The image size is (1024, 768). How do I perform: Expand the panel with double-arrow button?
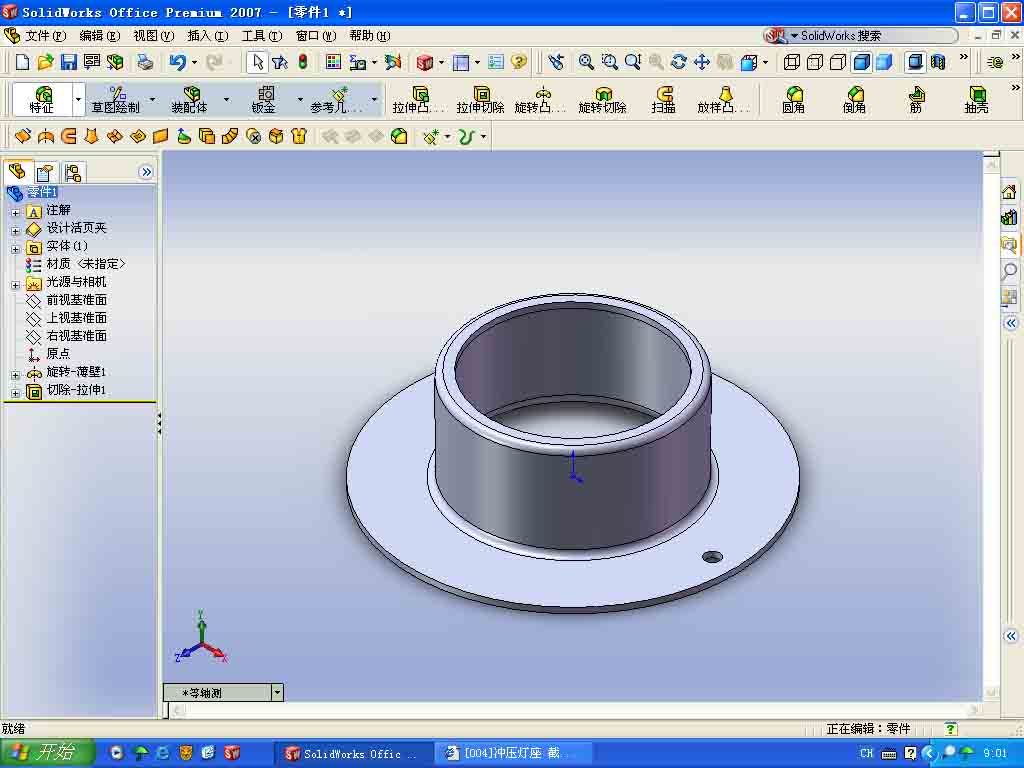[146, 172]
